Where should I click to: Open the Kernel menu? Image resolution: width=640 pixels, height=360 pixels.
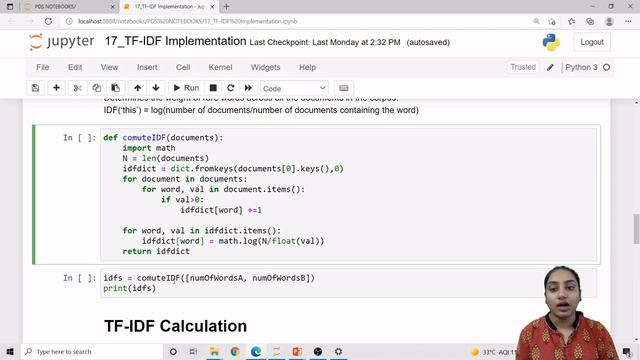tap(220, 67)
